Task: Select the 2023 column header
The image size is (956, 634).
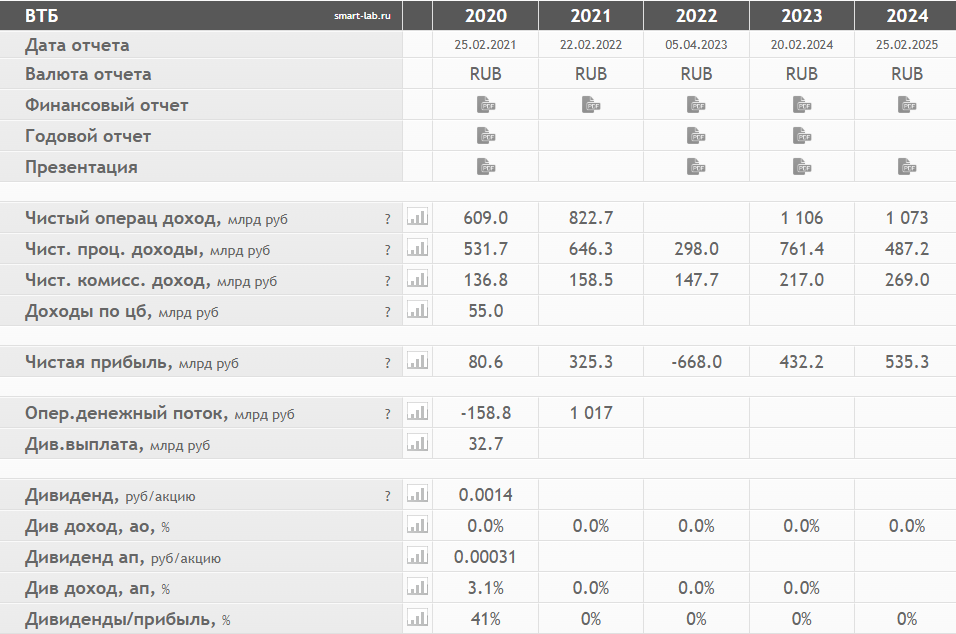Action: (x=802, y=15)
